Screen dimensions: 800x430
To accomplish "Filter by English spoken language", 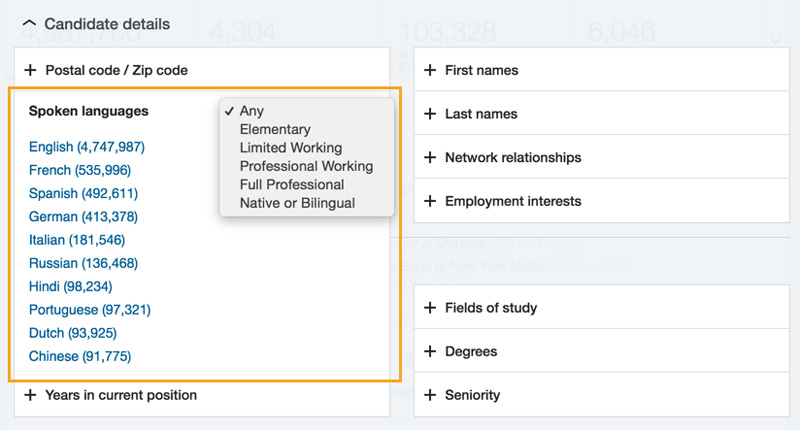I will pyautogui.click(x=87, y=147).
